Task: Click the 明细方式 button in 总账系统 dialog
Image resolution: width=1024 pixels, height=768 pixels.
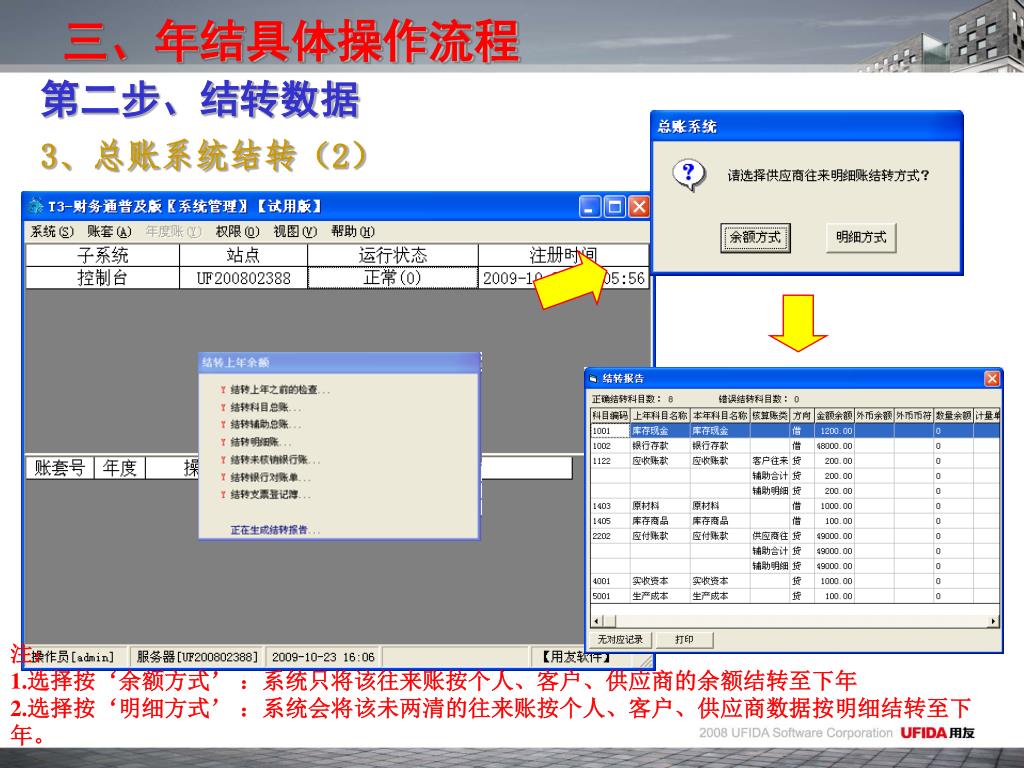Action: (861, 237)
